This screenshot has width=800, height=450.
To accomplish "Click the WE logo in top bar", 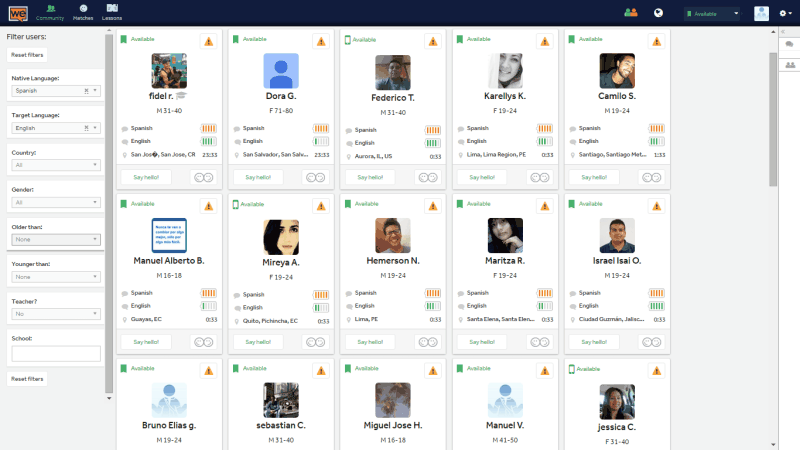I will tap(18, 13).
